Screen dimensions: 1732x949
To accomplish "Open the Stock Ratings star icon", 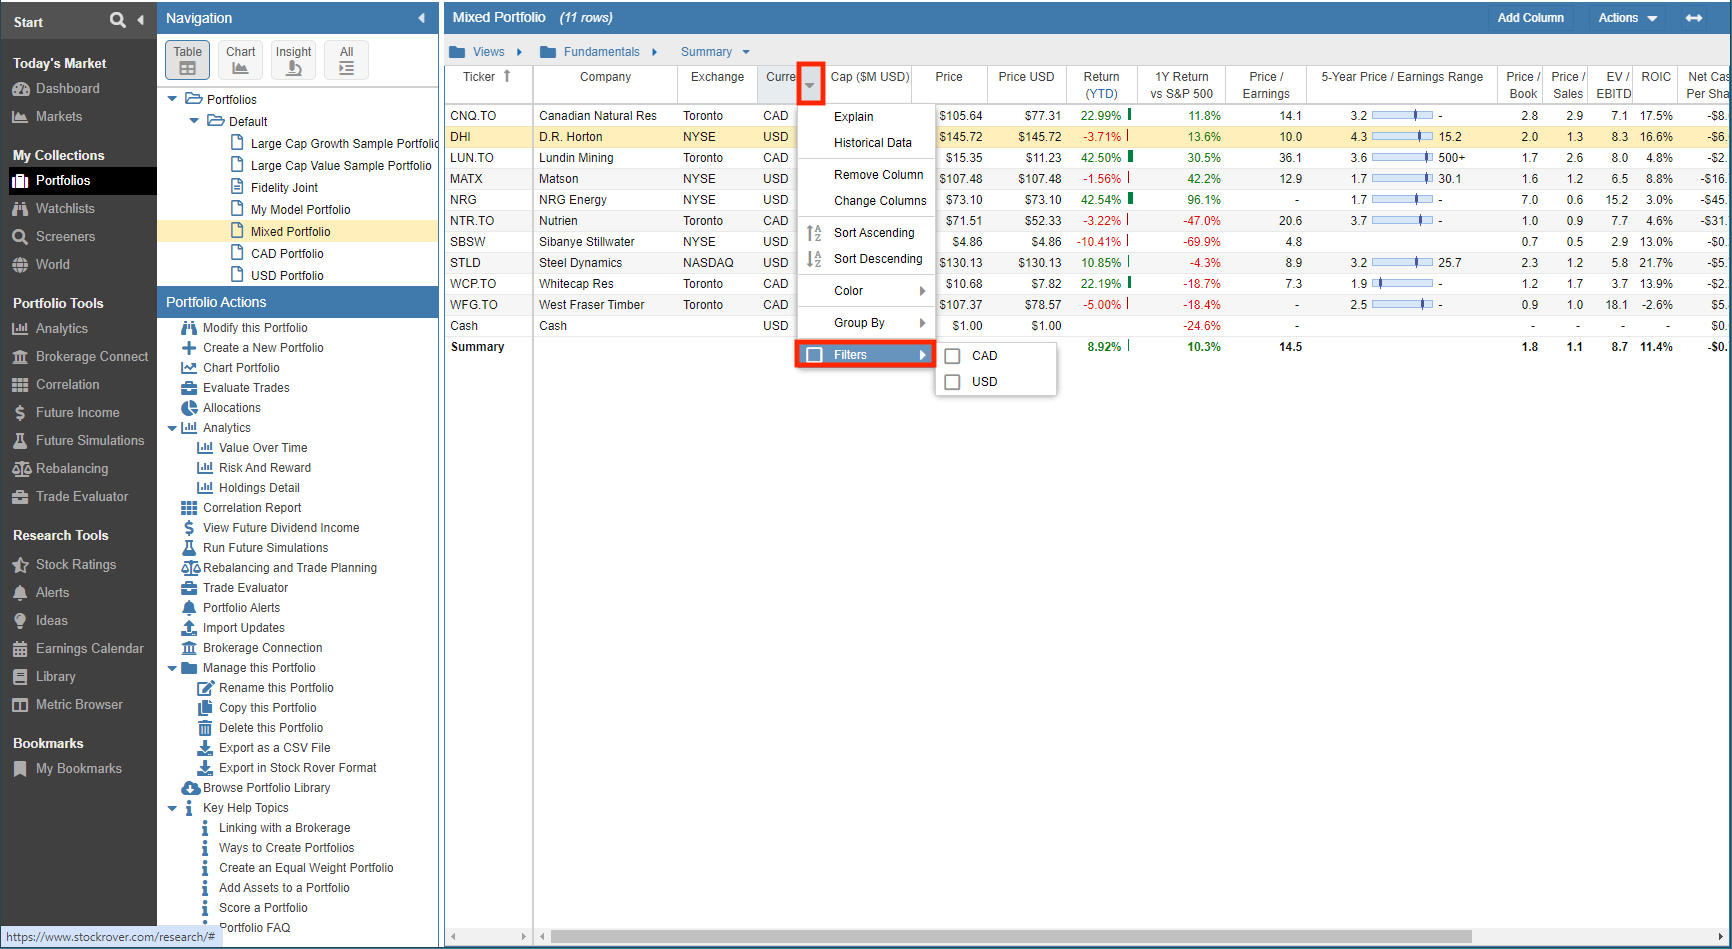I will 20,565.
